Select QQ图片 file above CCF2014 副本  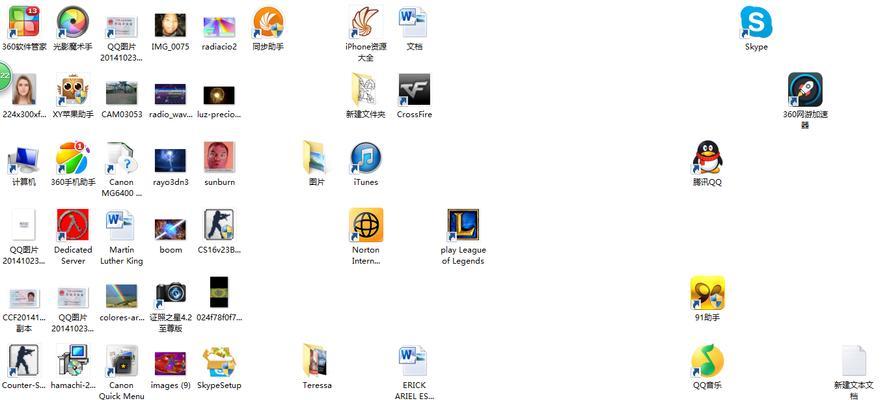[24, 225]
